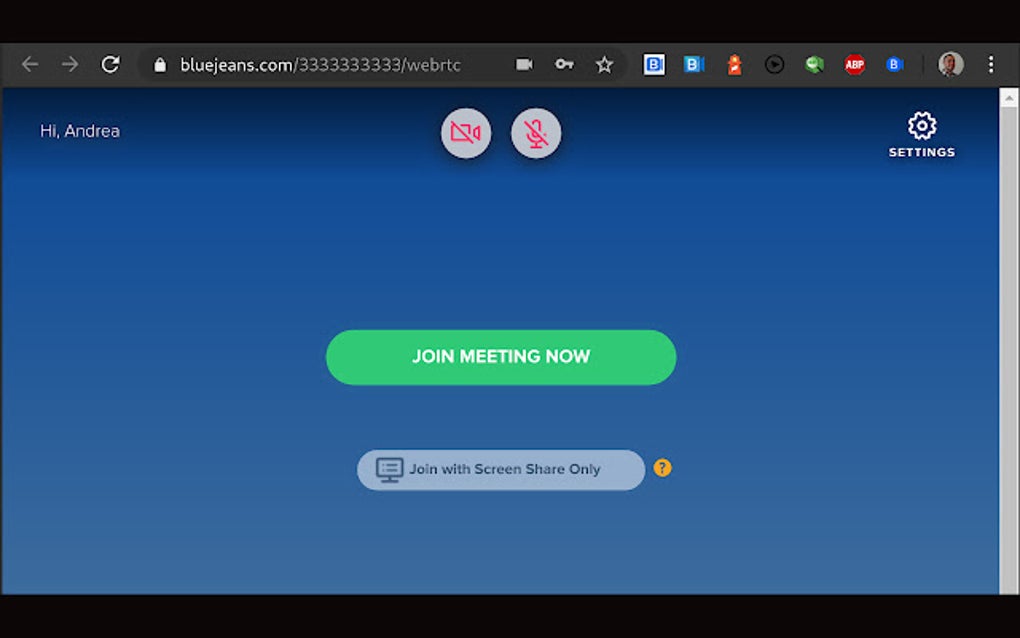Open the password key icon in the omnibox
Screen dimensions: 1020x638
pos(564,64)
